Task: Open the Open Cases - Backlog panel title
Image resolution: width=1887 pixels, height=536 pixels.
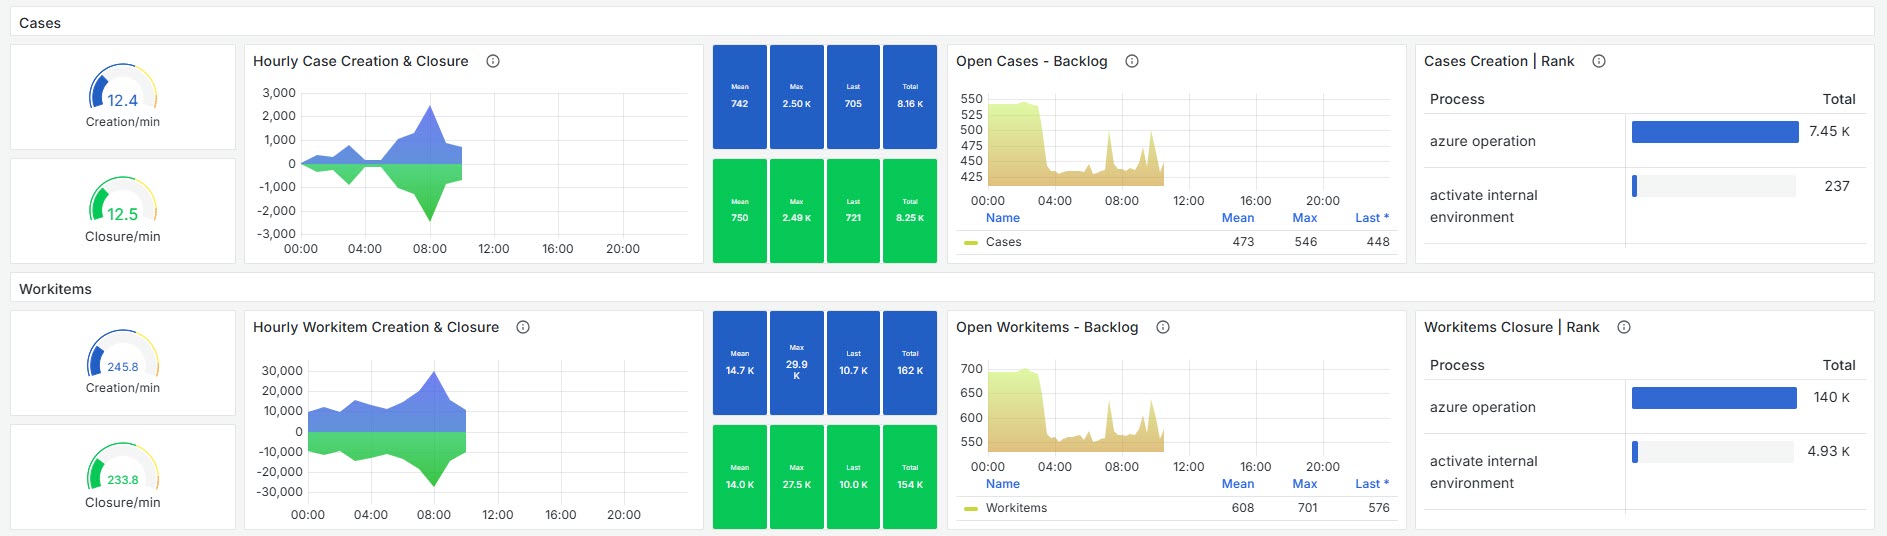Action: pyautogui.click(x=1031, y=61)
